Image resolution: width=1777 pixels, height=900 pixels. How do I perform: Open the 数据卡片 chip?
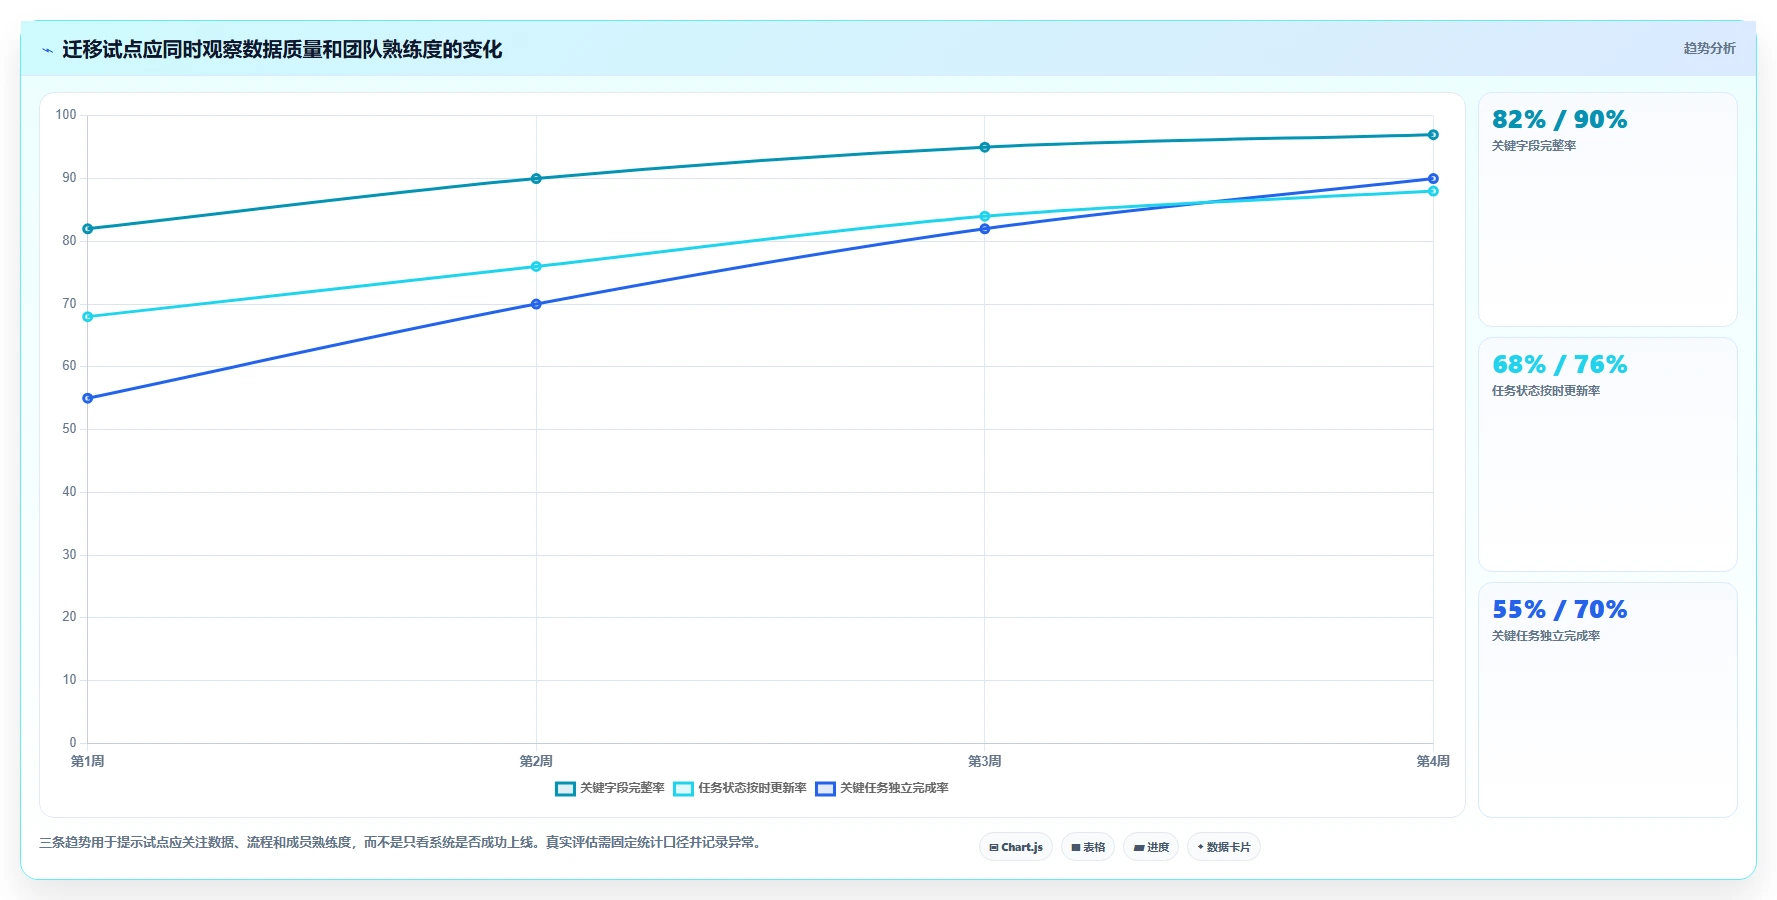pos(1224,847)
